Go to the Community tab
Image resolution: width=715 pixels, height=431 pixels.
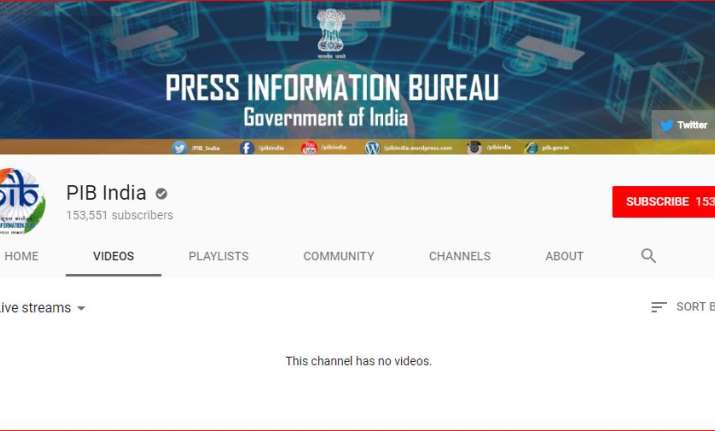(x=338, y=256)
